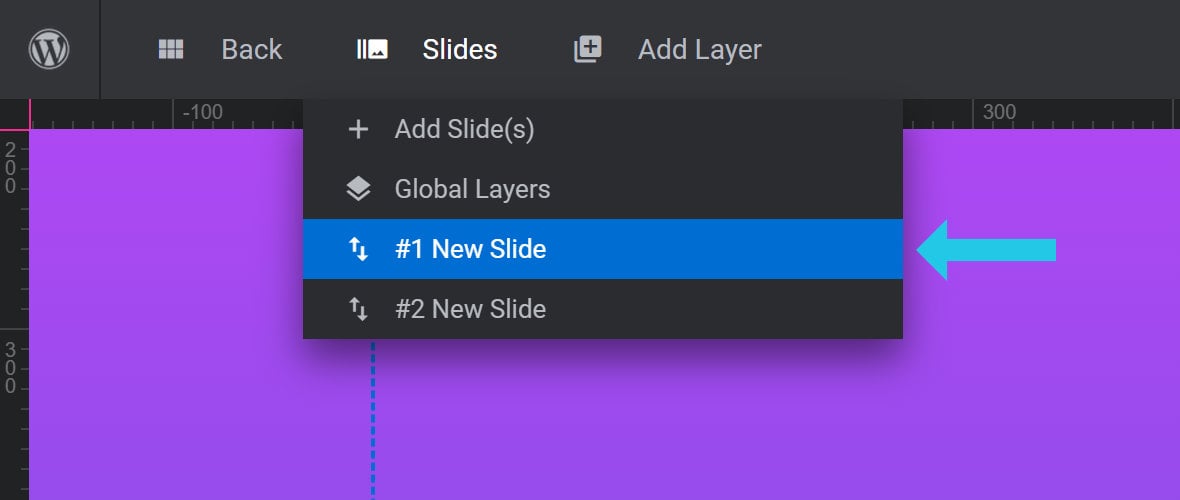Viewport: 1180px width, 500px height.
Task: Click the sort arrows icon on #2 New Slide
Action: click(358, 309)
